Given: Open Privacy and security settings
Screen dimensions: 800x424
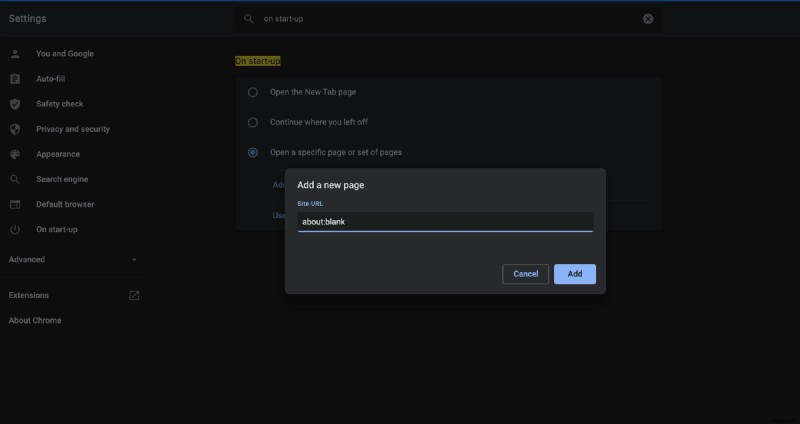Looking at the screenshot, I should [x=73, y=129].
